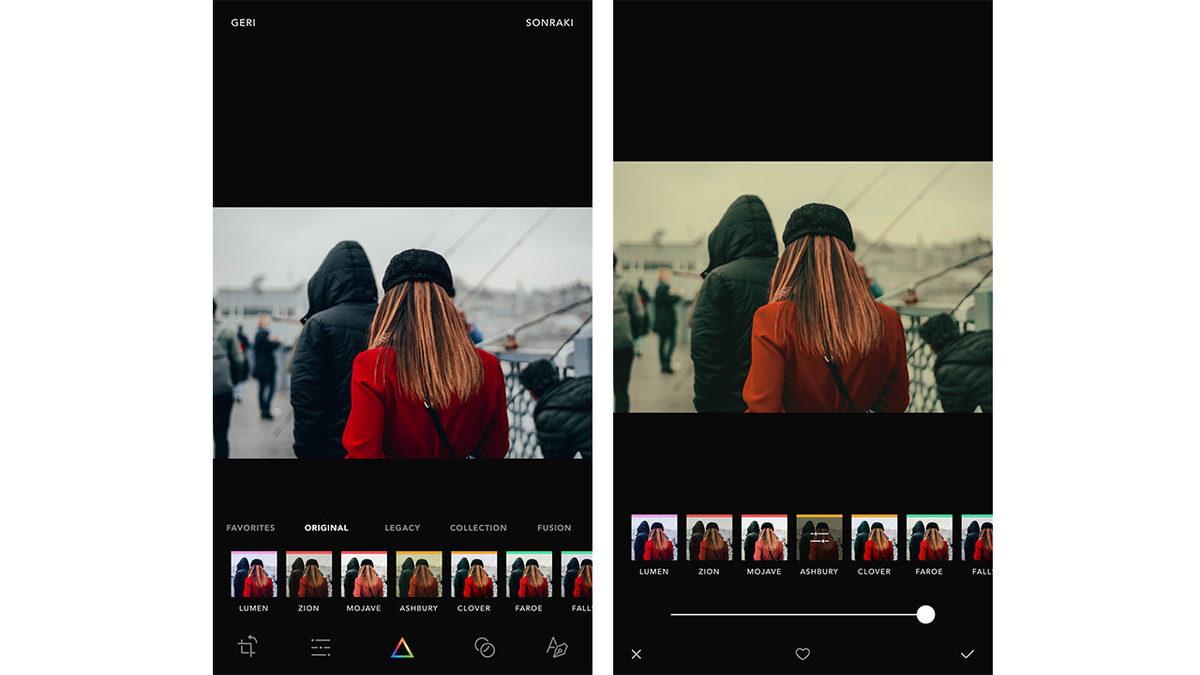Viewport: 1200px width, 675px height.
Task: Open the COLLECTION filter category
Action: pyautogui.click(x=478, y=527)
